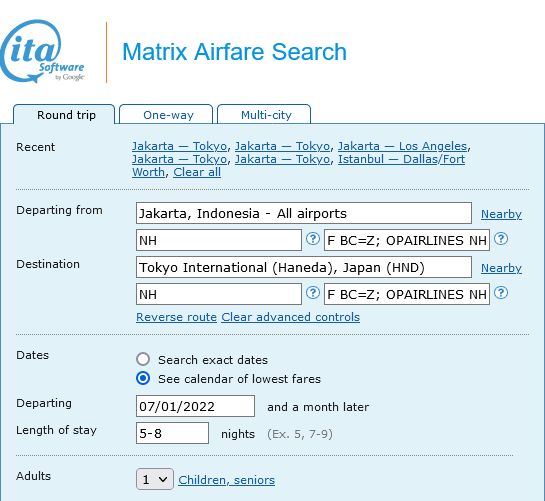Click the 'and a month later' text
545x501 pixels.
(x=318, y=407)
